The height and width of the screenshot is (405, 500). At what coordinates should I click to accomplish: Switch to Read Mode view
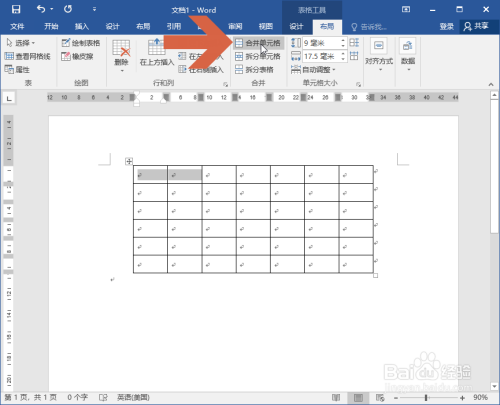(336, 397)
